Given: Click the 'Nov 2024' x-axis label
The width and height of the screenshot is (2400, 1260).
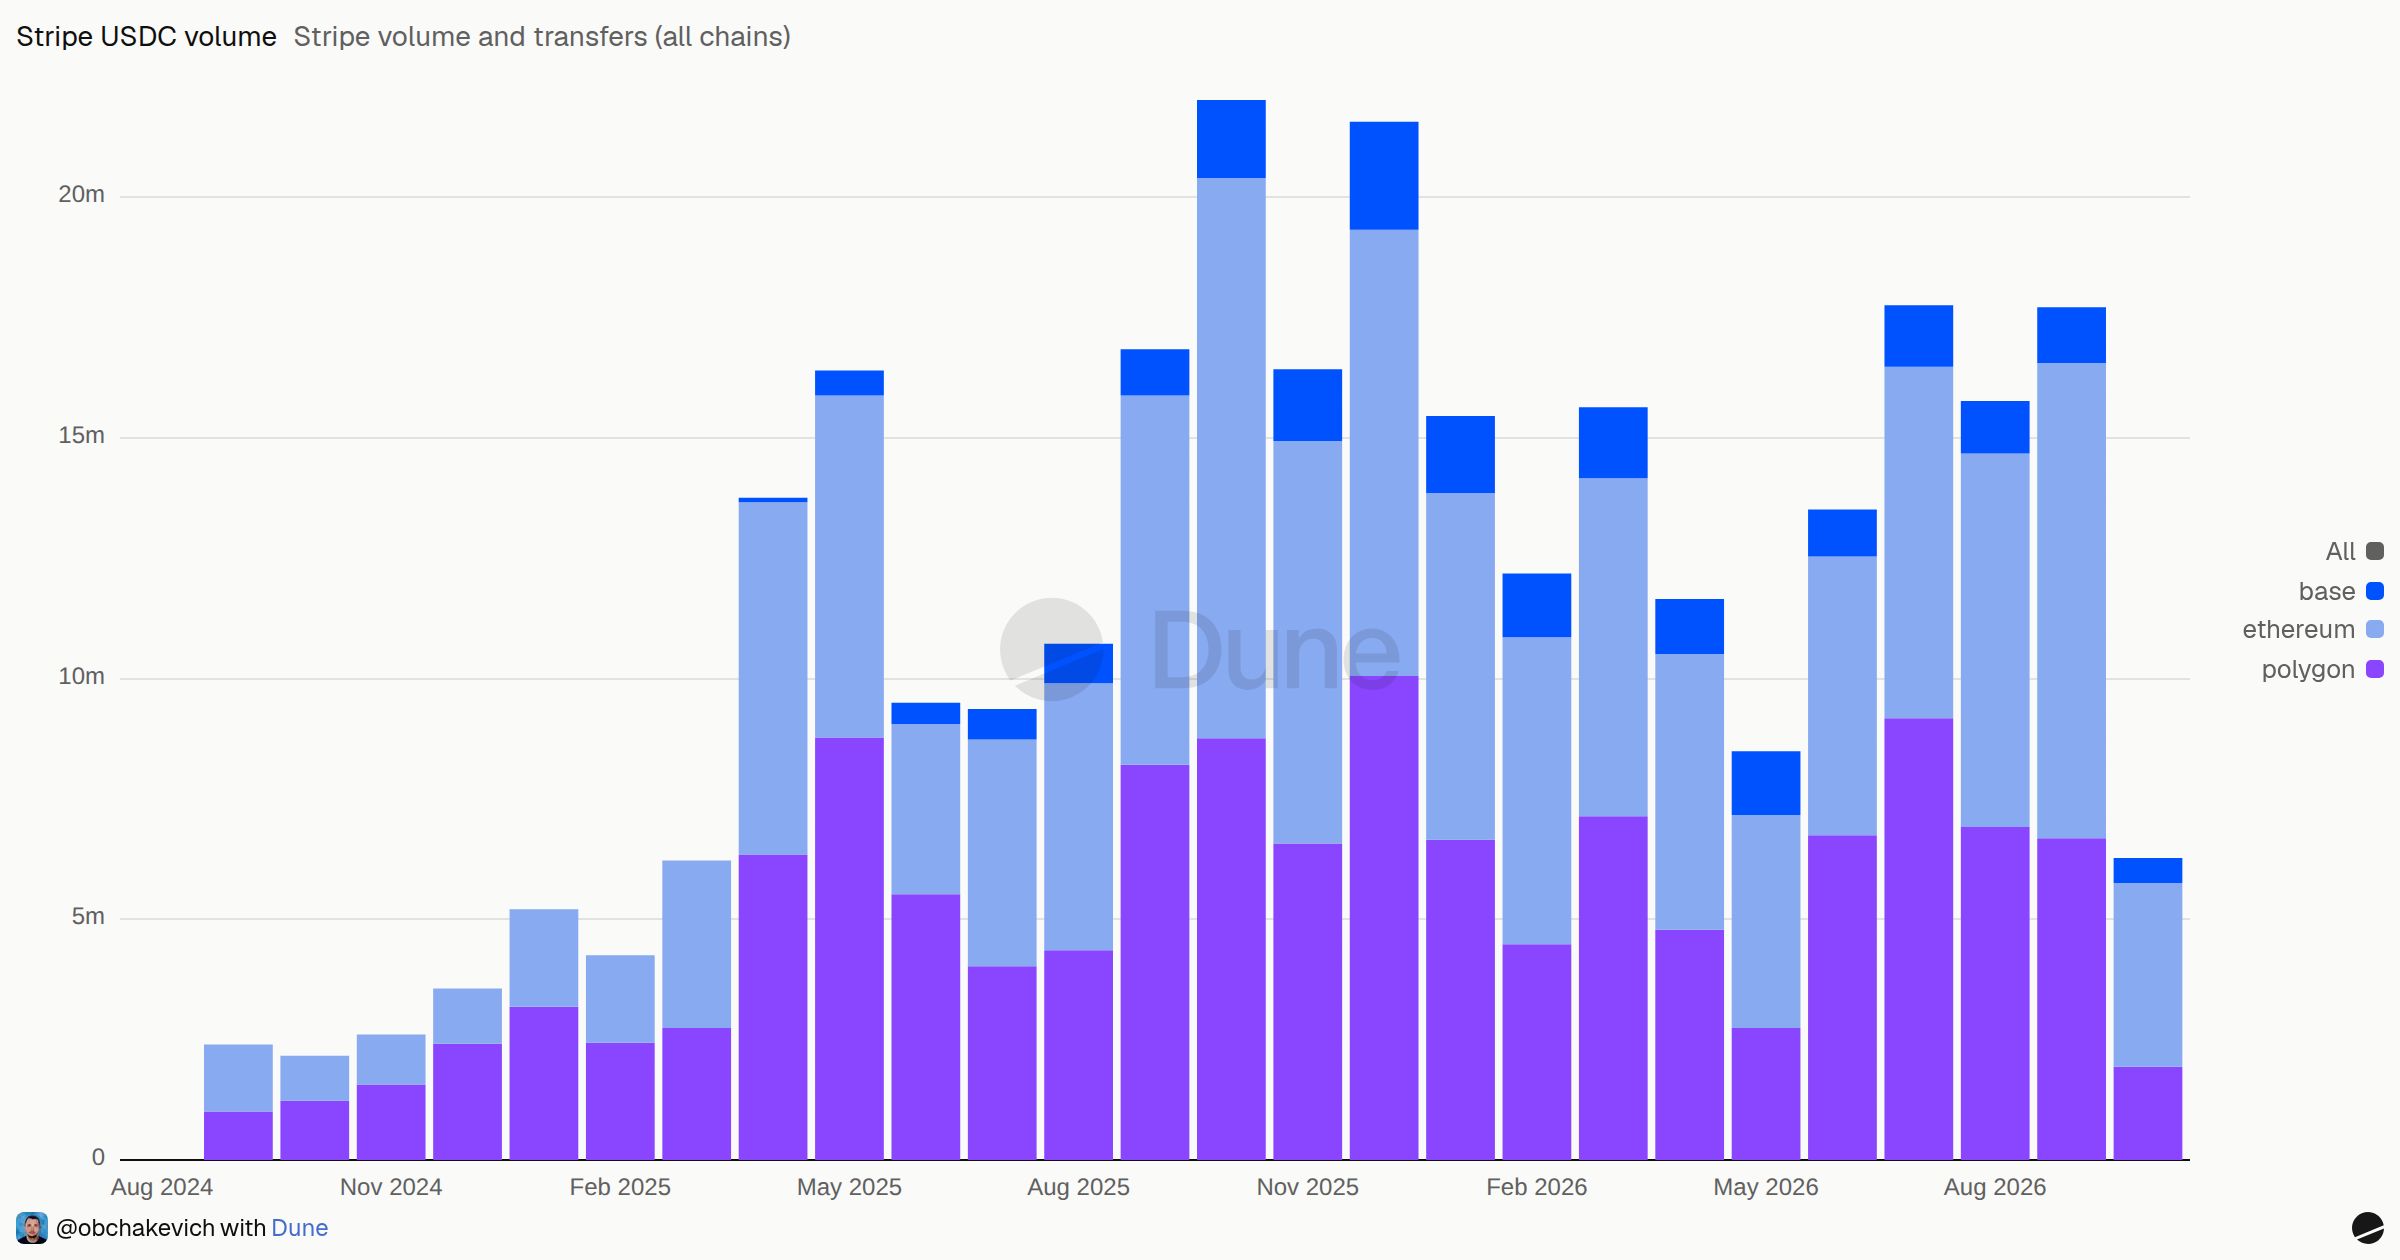Looking at the screenshot, I should 391,1187.
